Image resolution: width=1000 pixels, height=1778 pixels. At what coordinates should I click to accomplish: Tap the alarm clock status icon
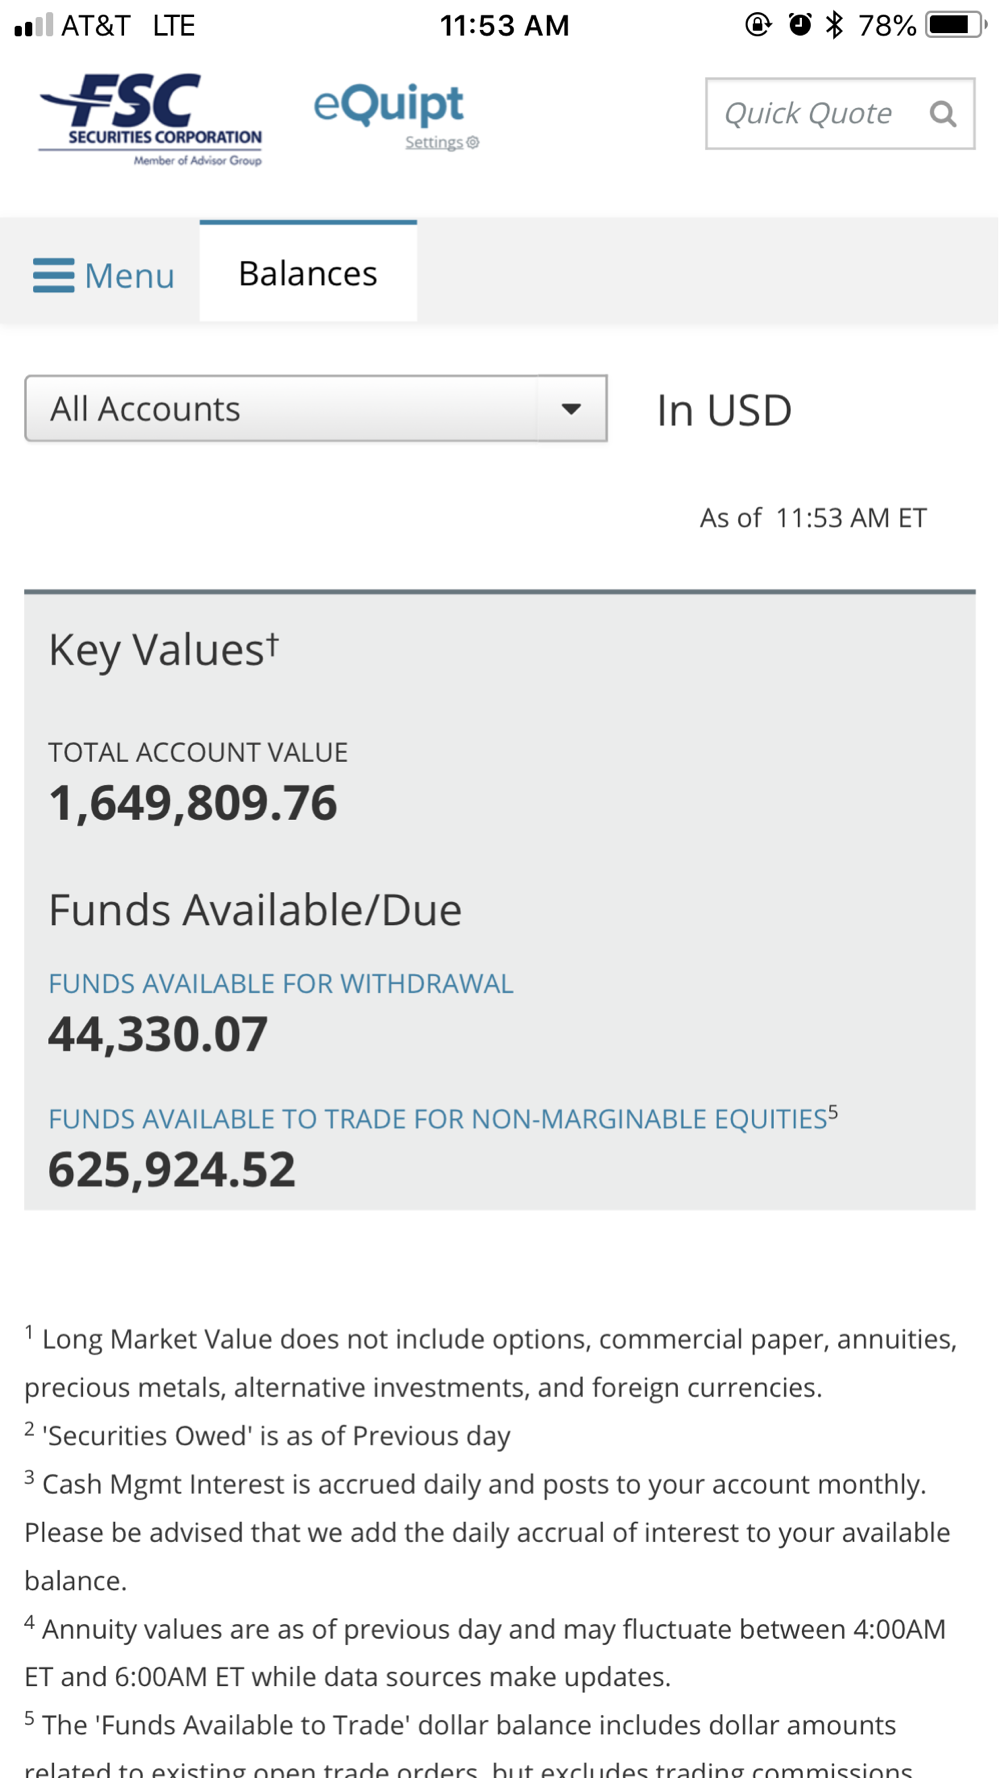799,25
